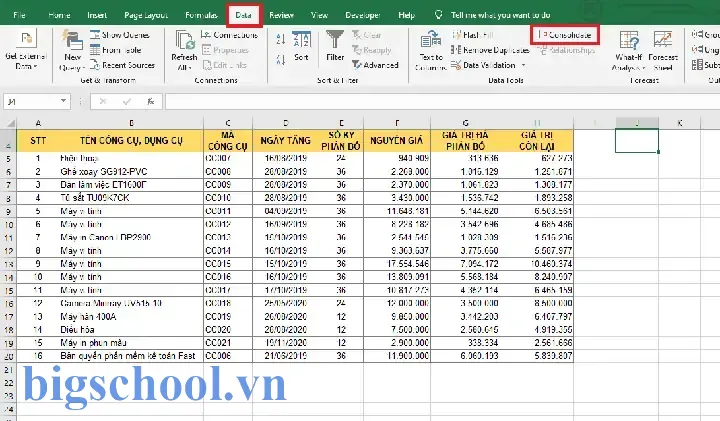Open What-If Analysis menu
This screenshot has width=720, height=421.
628,51
